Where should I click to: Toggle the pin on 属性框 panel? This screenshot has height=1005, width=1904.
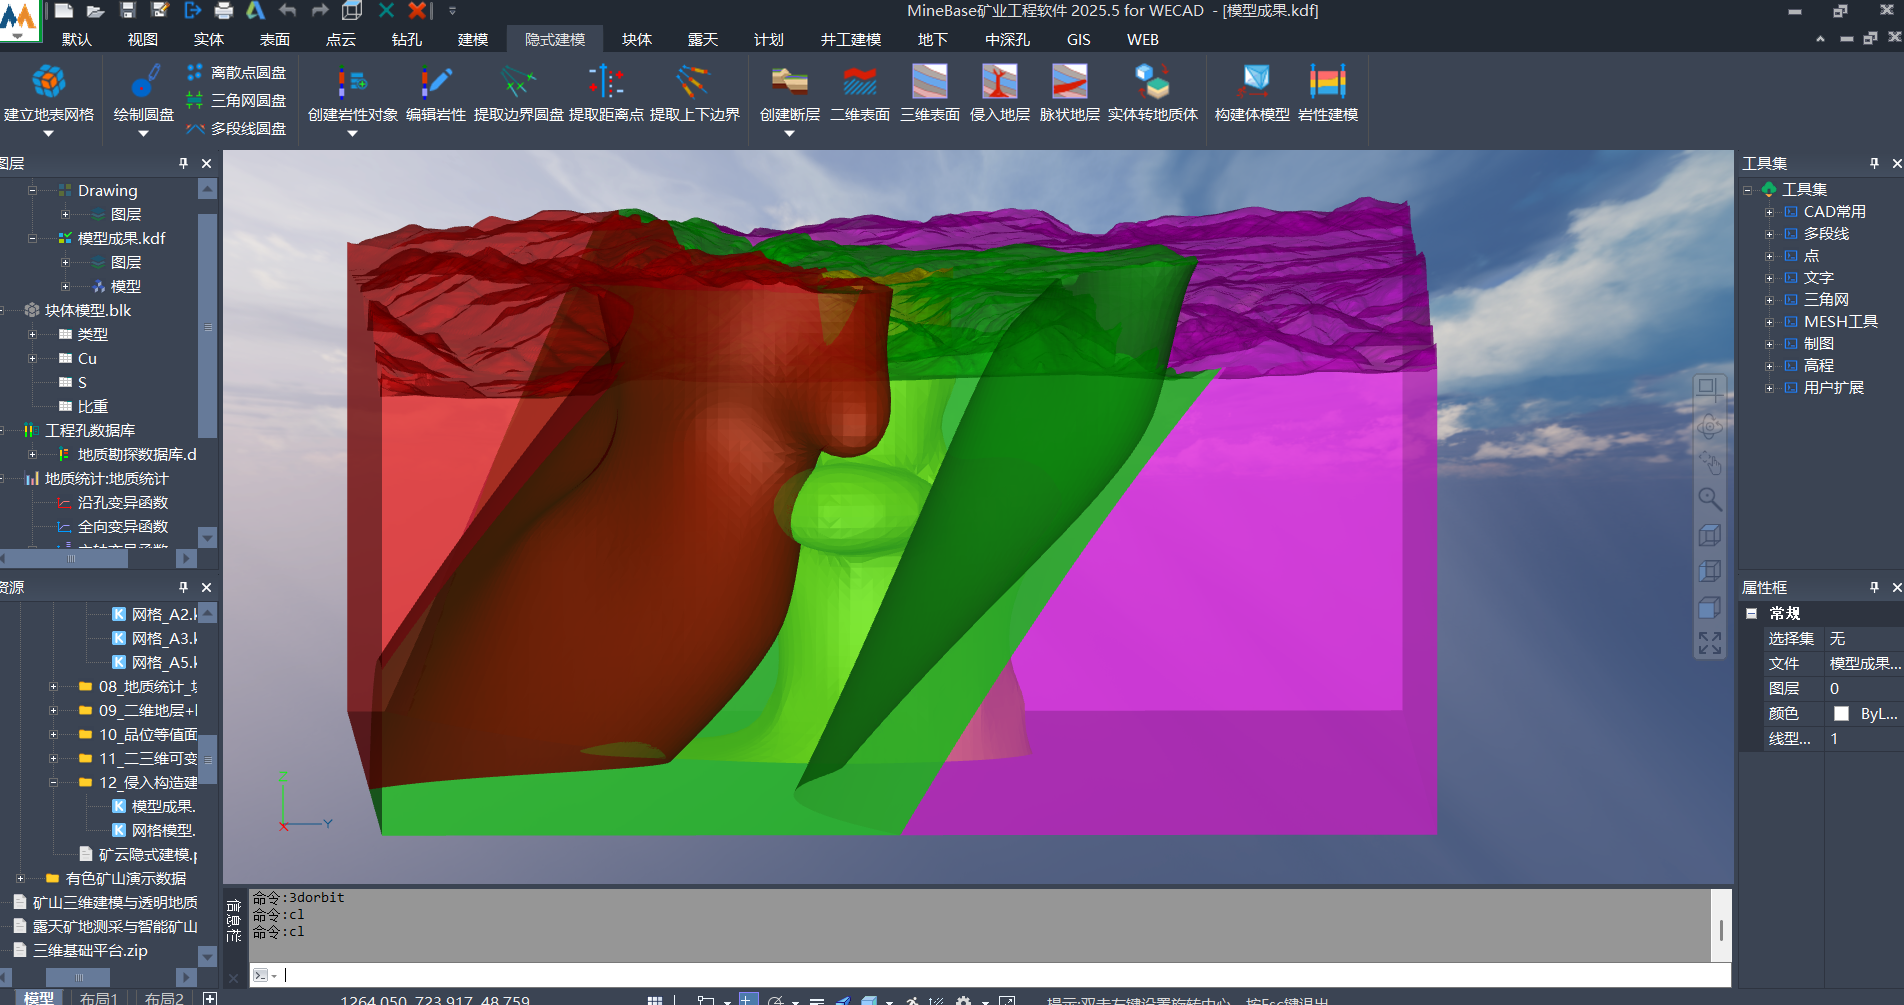point(1873,587)
